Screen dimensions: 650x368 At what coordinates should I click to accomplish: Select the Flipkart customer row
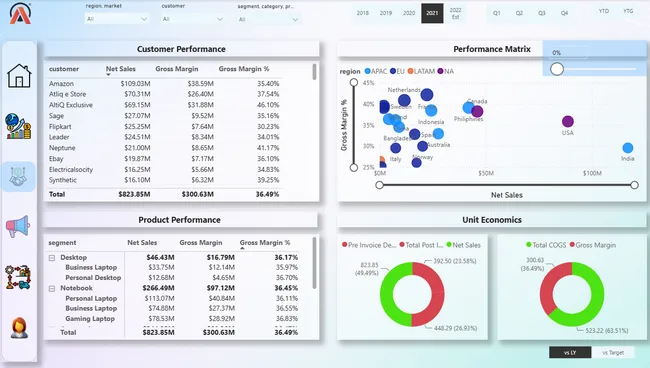164,127
